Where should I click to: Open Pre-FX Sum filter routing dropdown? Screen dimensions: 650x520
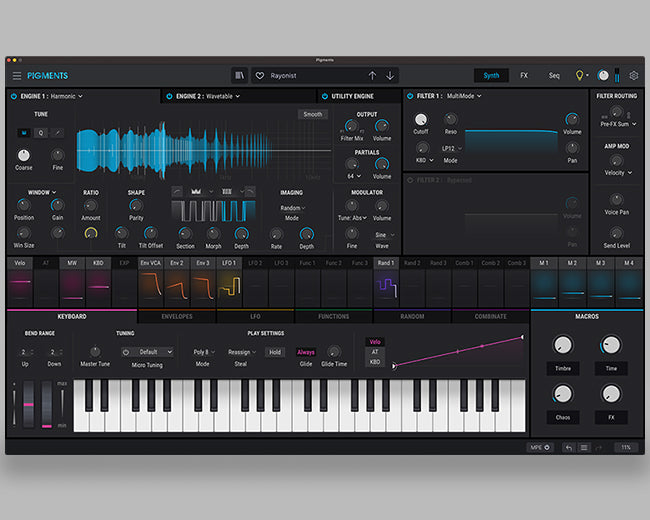[618, 124]
